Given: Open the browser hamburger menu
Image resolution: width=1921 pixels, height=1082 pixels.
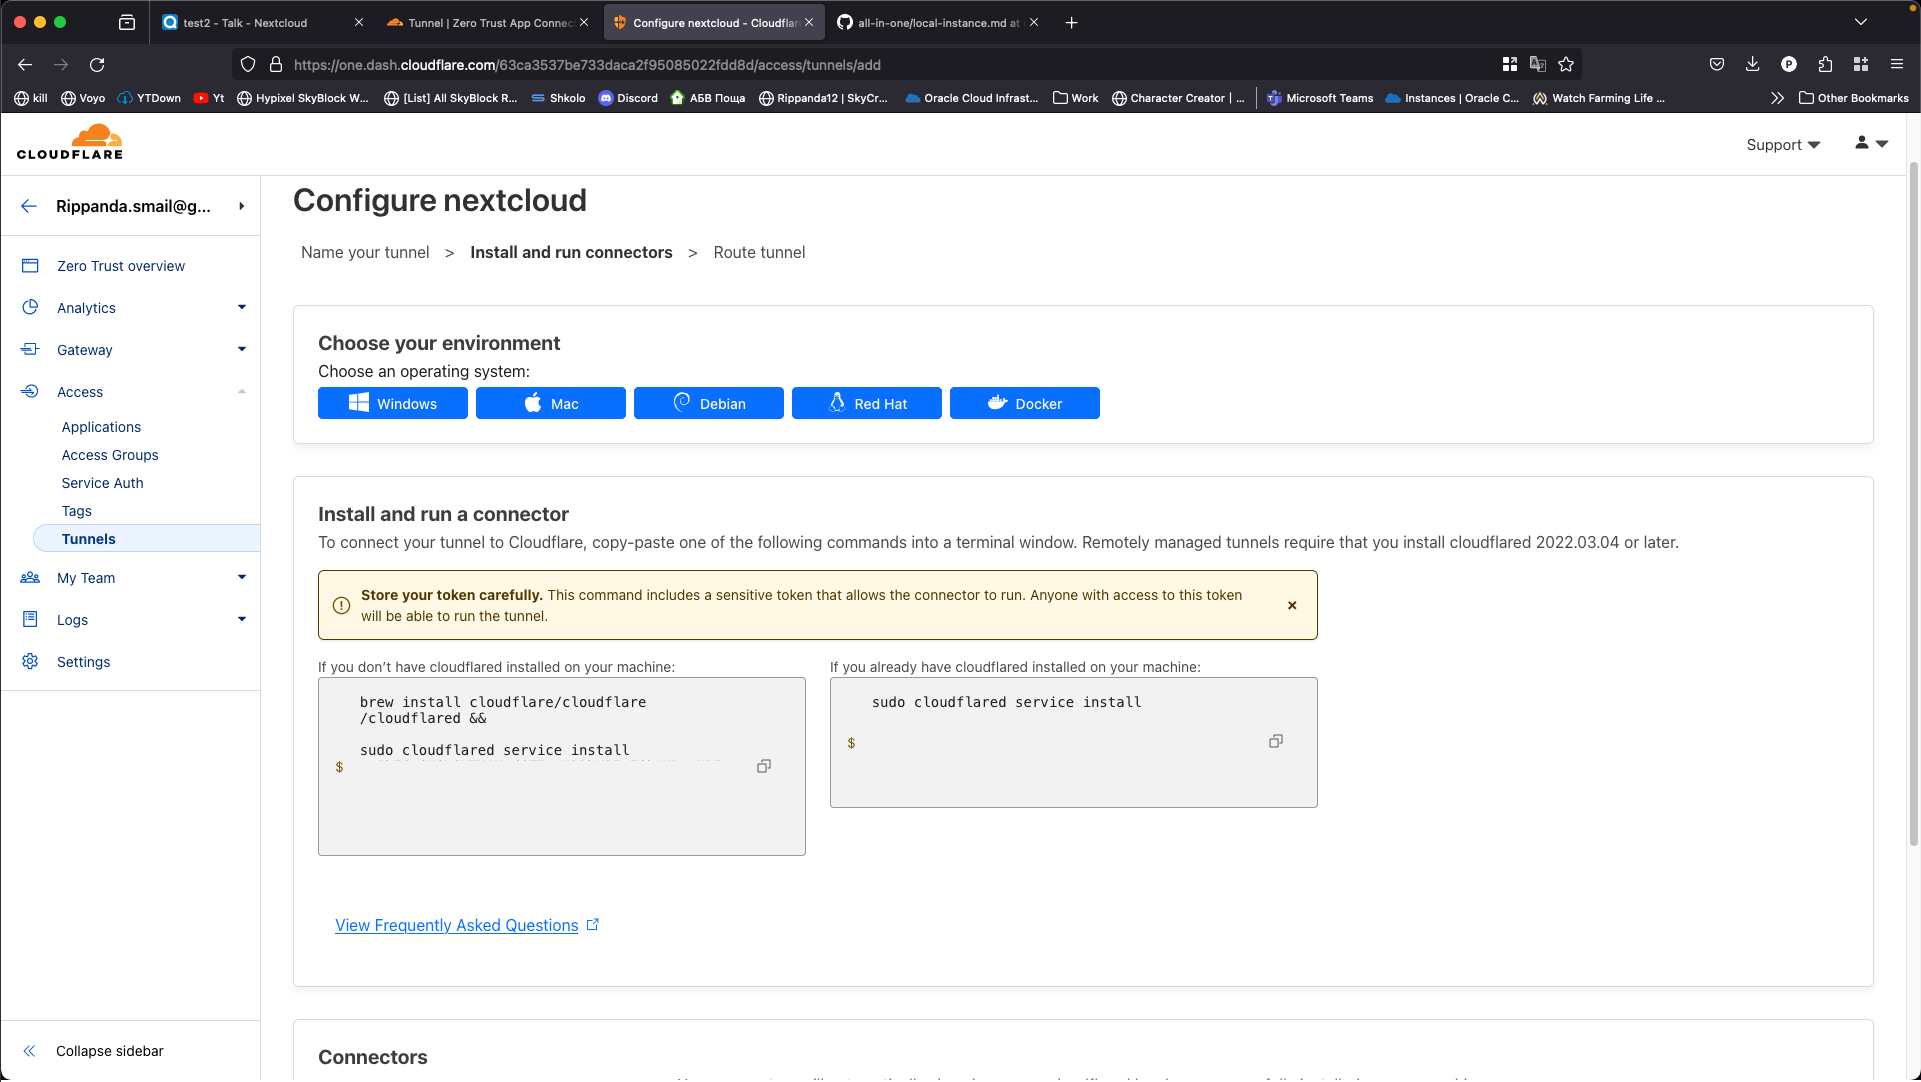Looking at the screenshot, I should pos(1897,65).
